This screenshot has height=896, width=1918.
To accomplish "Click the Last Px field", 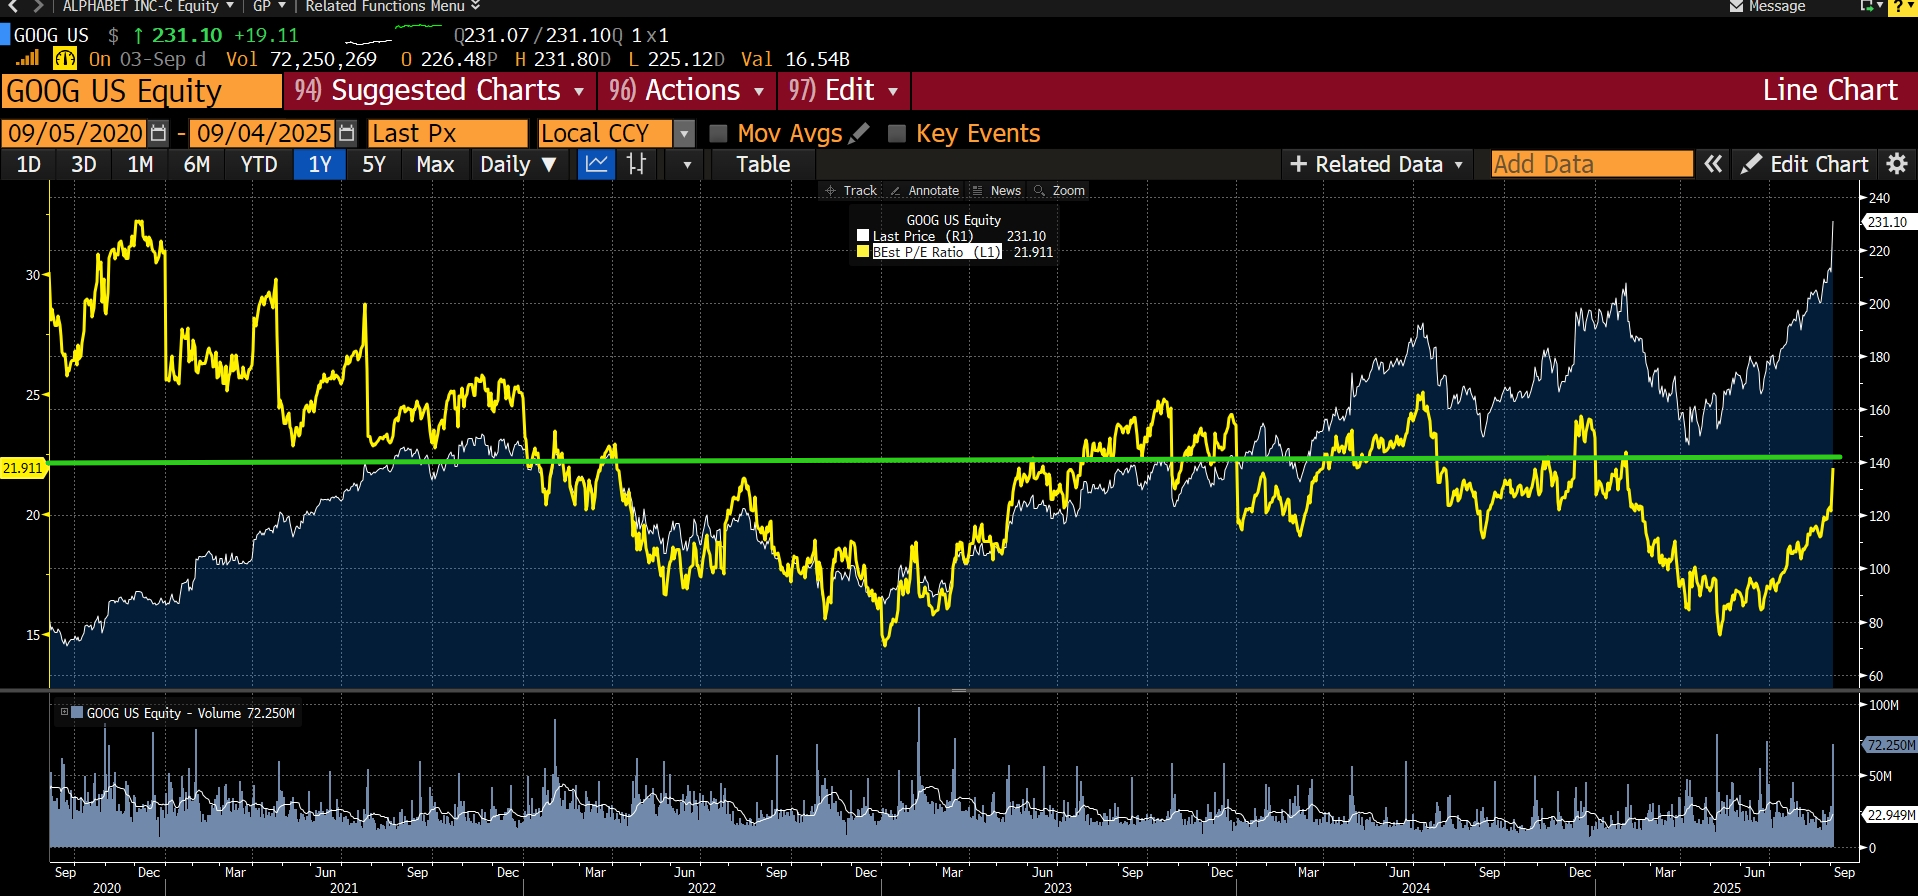I will coord(448,133).
